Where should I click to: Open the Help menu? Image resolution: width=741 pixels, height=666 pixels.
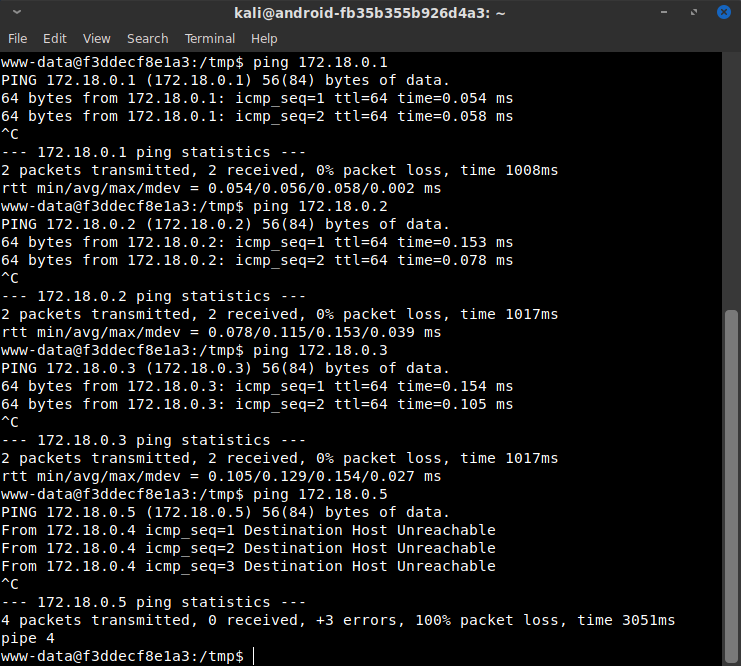pos(264,38)
